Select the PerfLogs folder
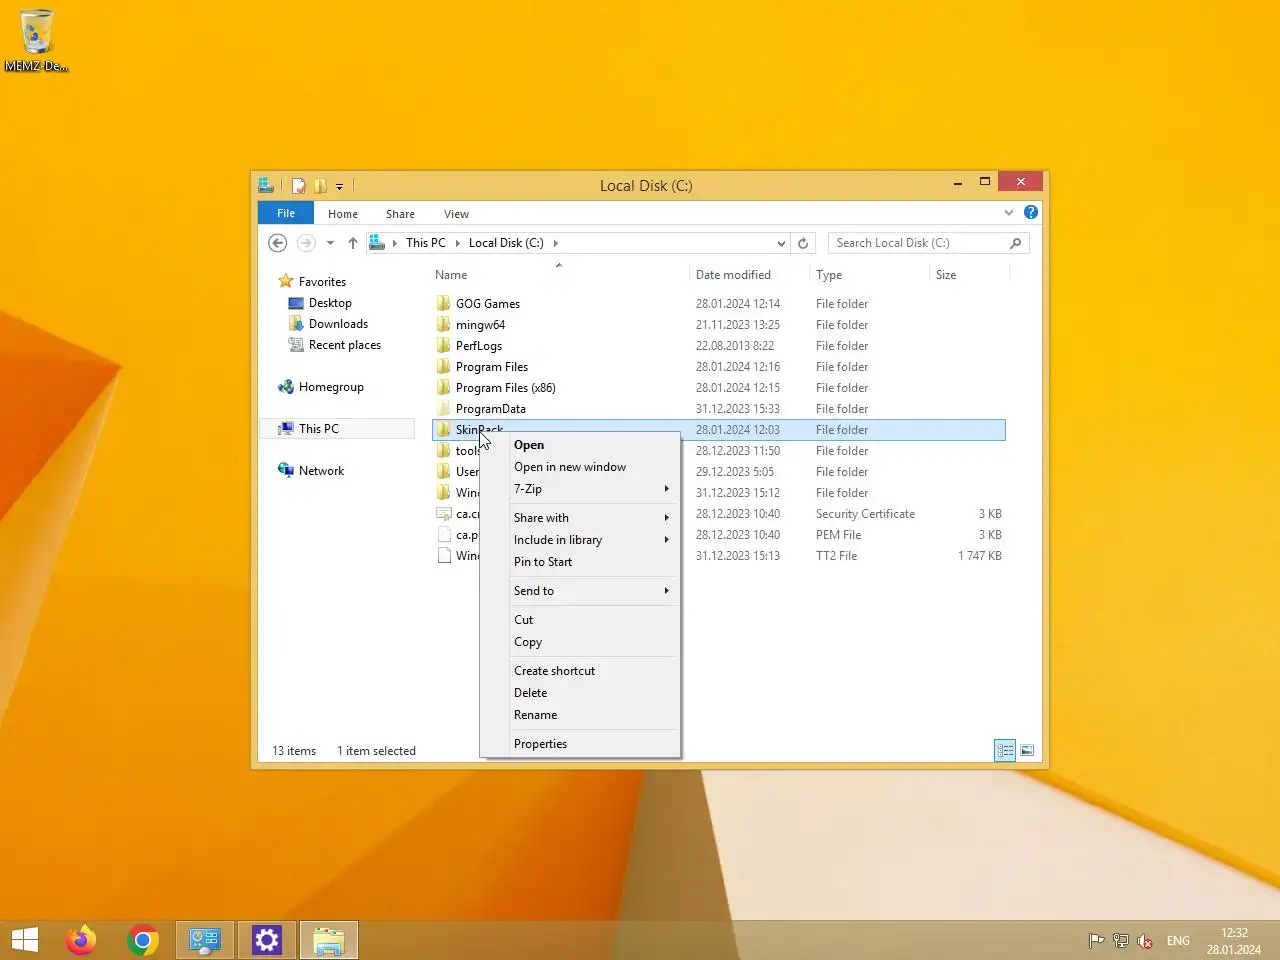The height and width of the screenshot is (960, 1280). point(479,346)
